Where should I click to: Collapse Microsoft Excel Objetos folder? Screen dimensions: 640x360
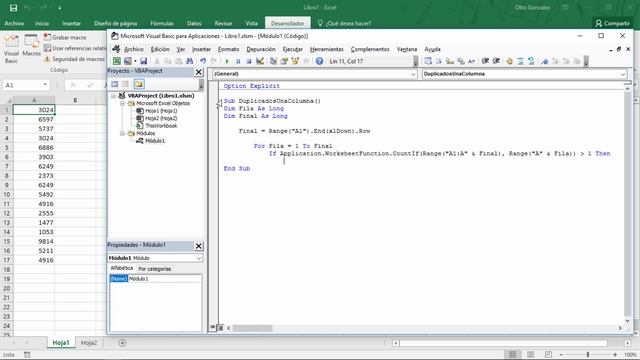122,103
